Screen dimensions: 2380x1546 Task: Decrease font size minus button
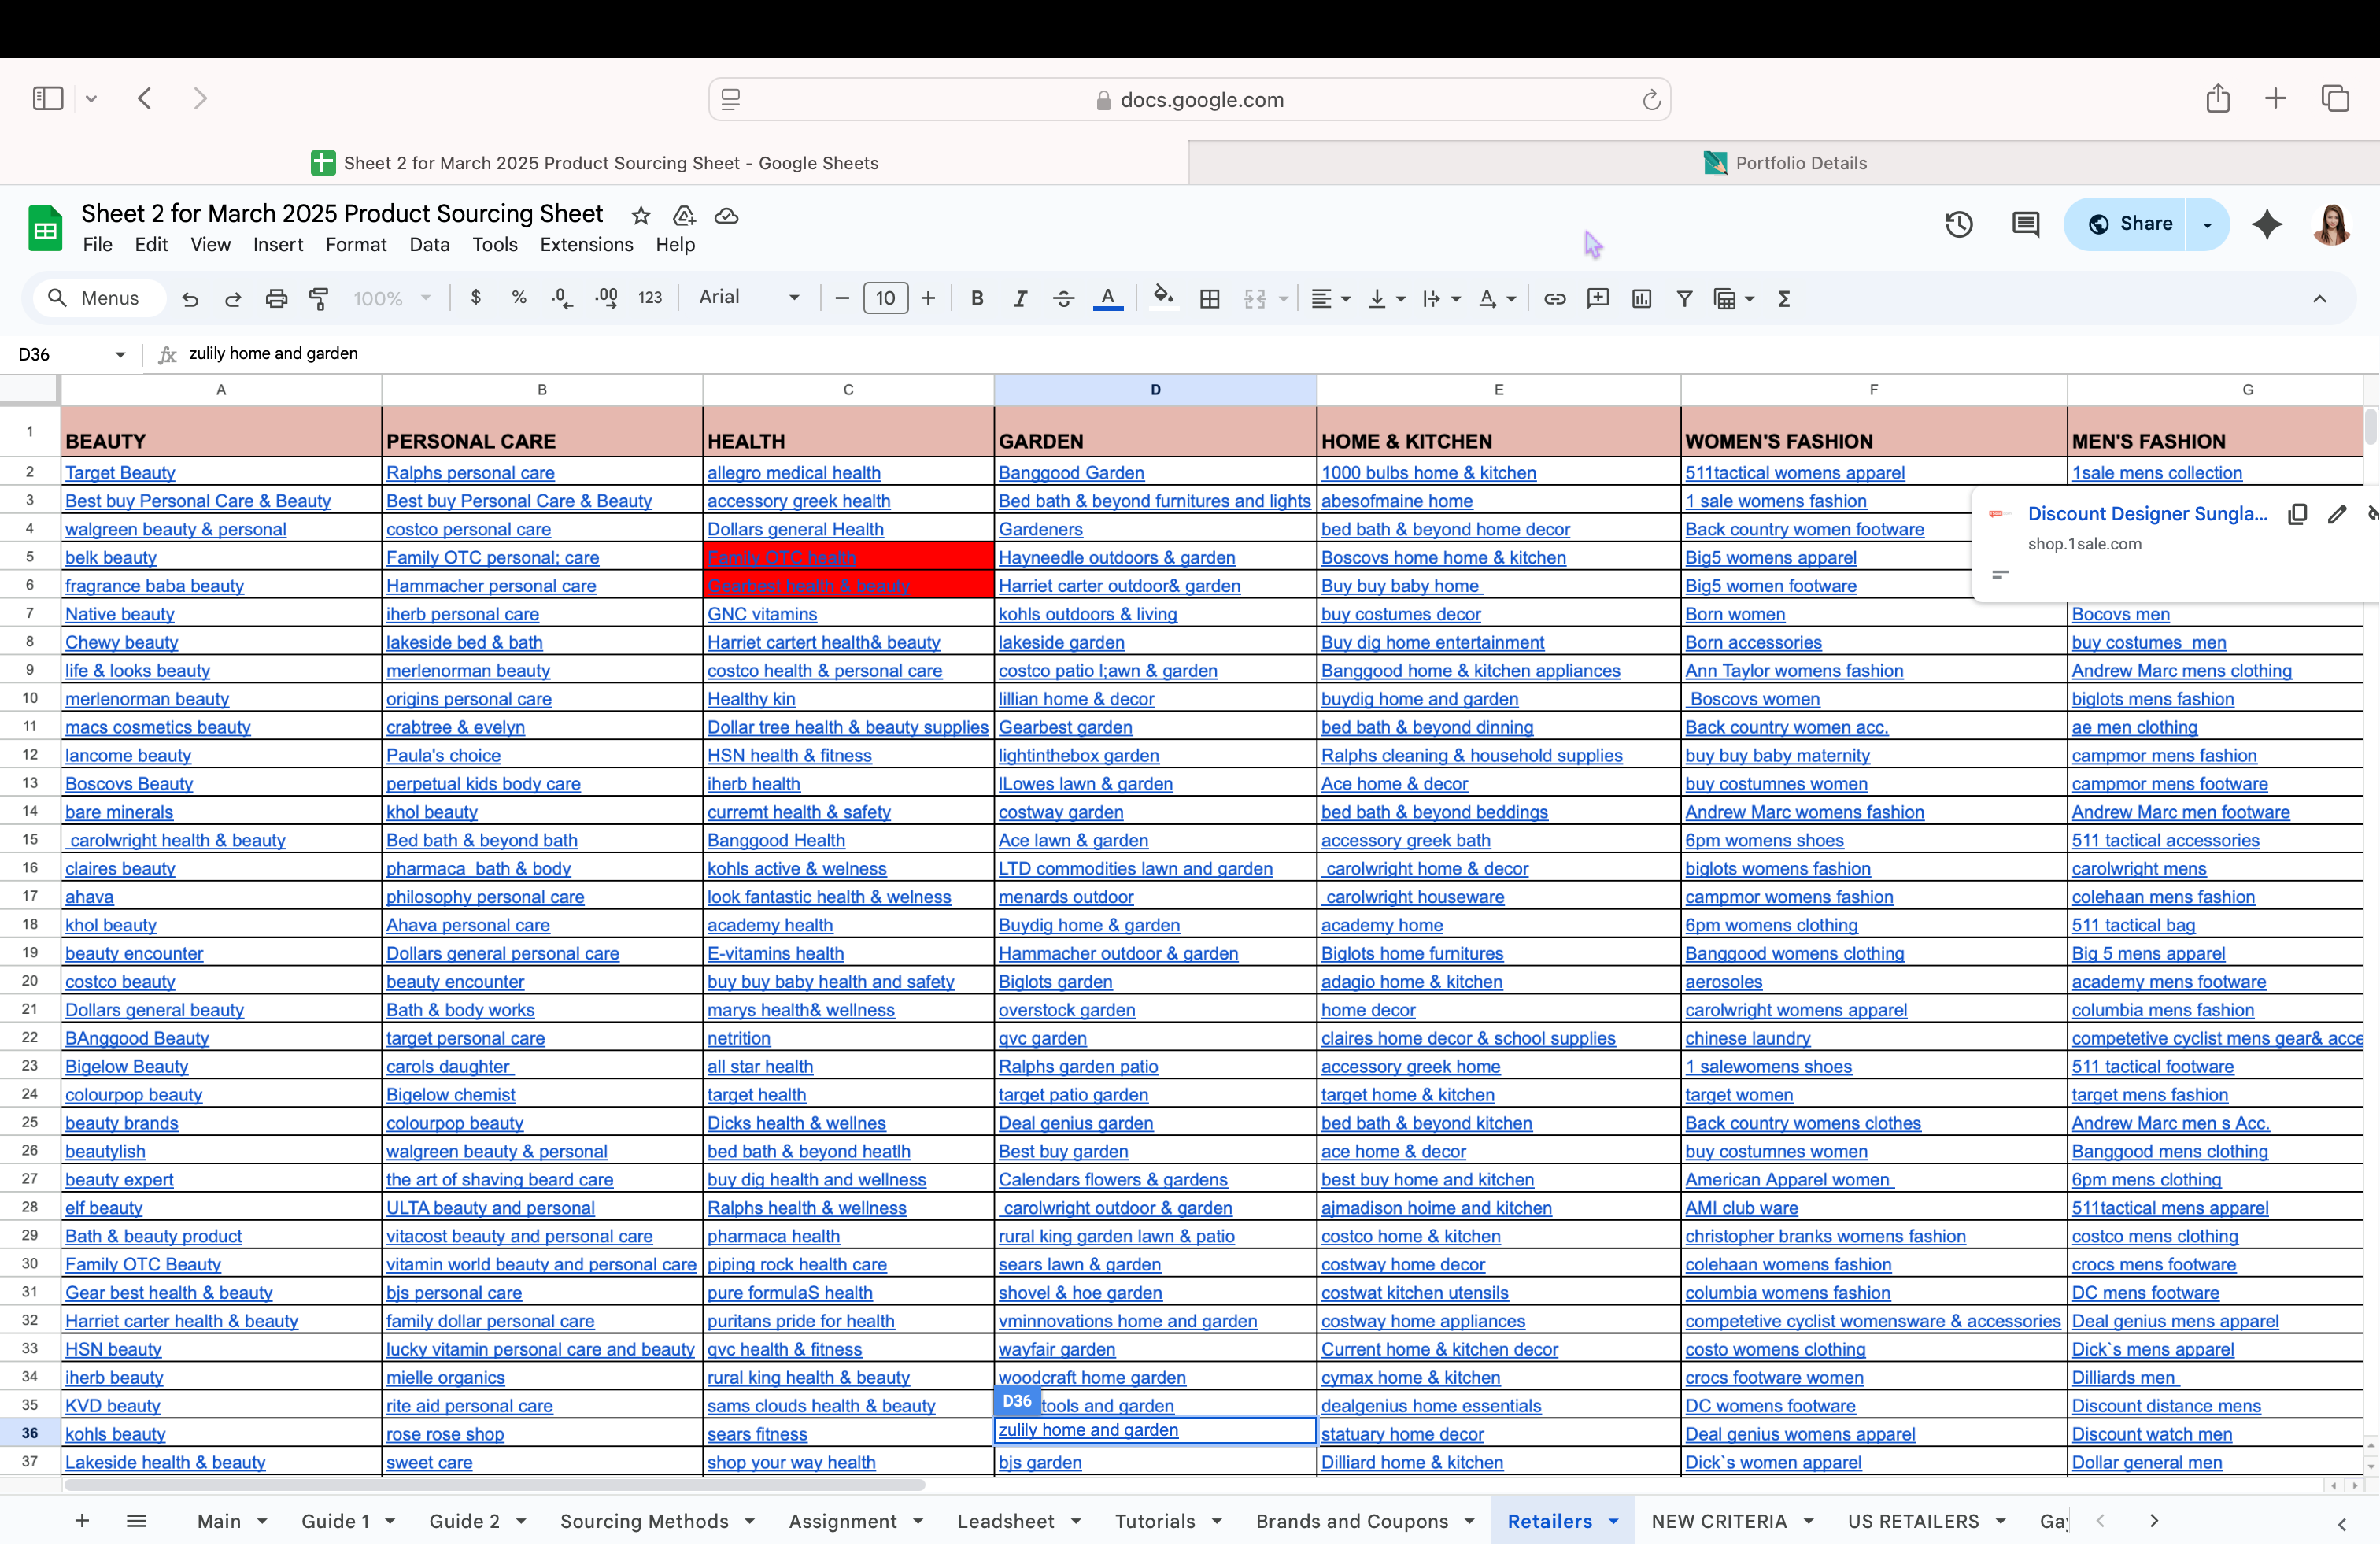coord(842,298)
